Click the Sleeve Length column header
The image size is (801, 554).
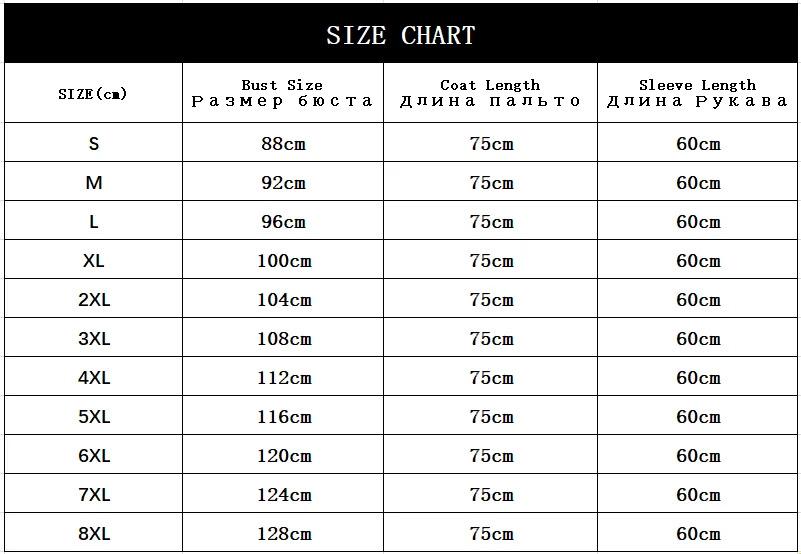[697, 93]
